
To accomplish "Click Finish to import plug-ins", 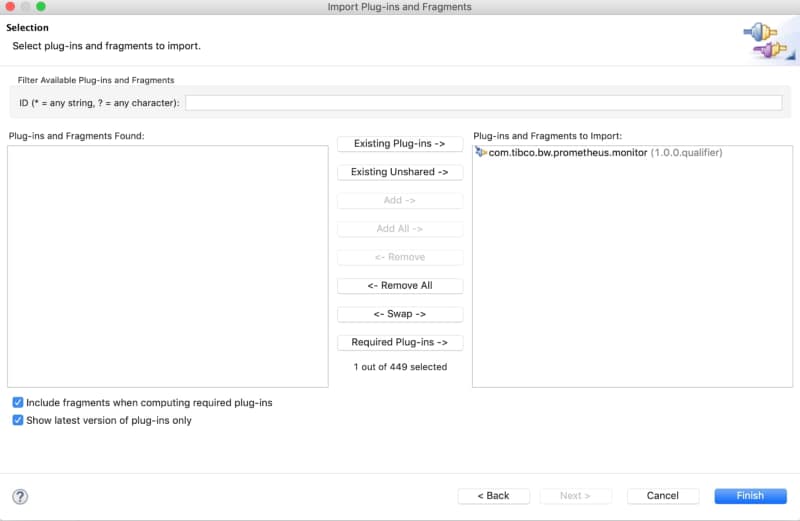I will tap(749, 496).
